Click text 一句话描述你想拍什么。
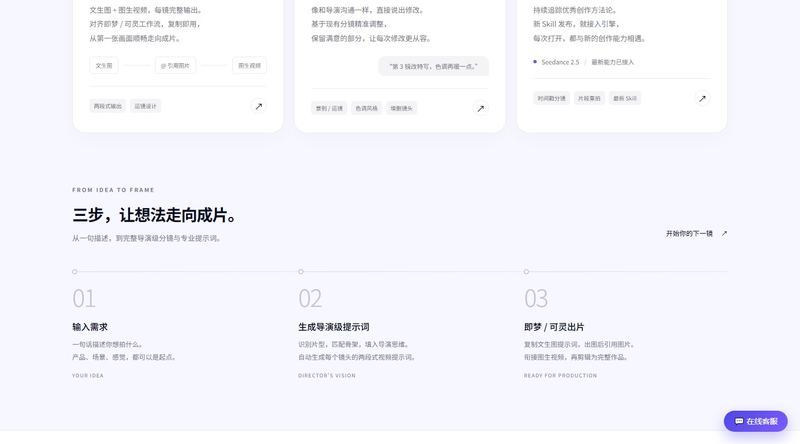The image size is (800, 444). coord(108,344)
